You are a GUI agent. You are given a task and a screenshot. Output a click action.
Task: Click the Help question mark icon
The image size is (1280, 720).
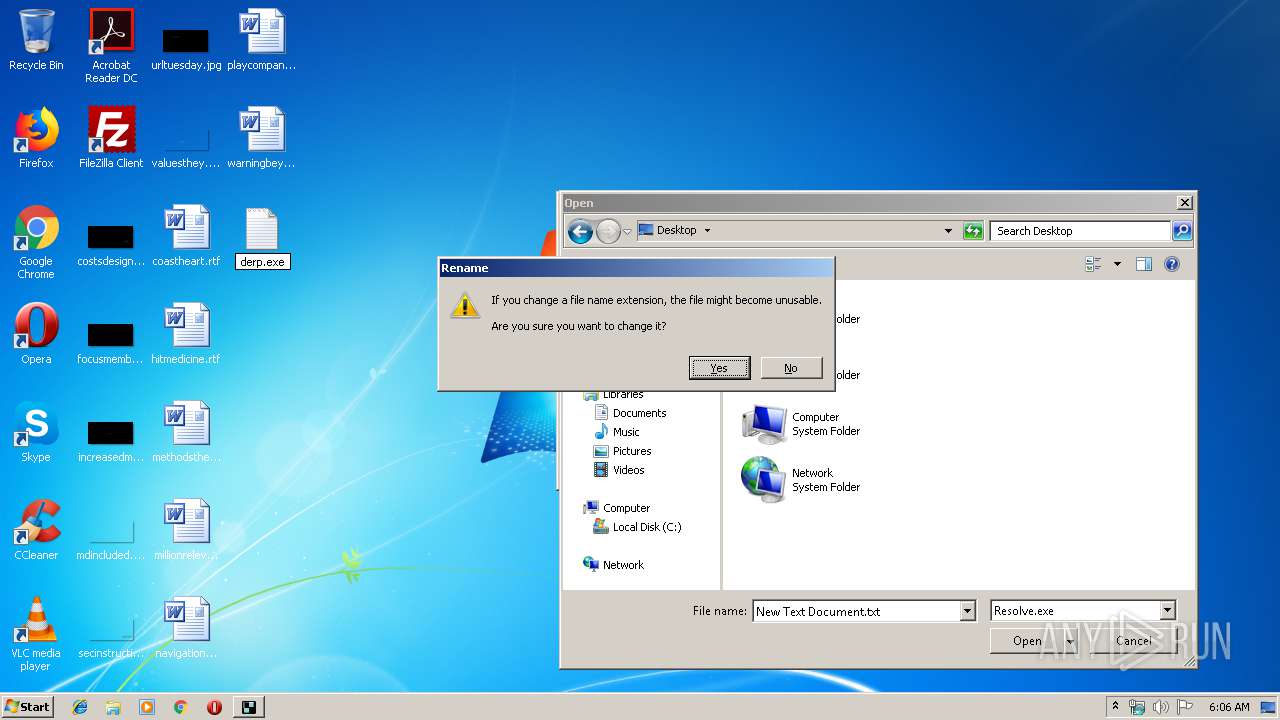point(1172,264)
